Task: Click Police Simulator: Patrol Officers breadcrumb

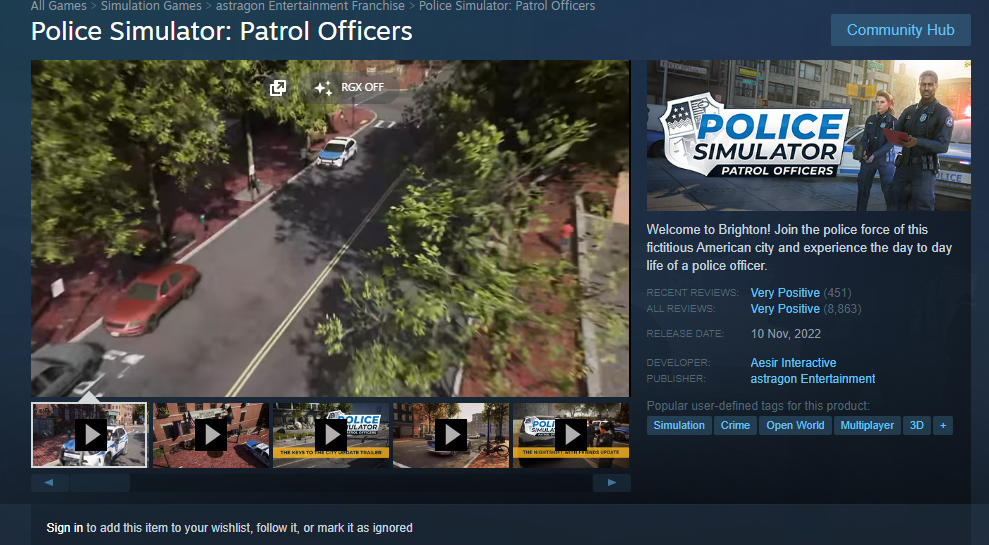Action: click(507, 6)
